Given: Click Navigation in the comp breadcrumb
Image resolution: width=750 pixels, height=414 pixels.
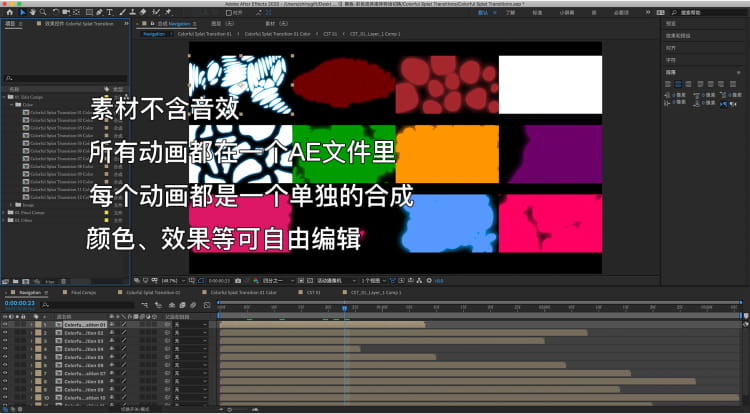Looking at the screenshot, I should pos(154,34).
